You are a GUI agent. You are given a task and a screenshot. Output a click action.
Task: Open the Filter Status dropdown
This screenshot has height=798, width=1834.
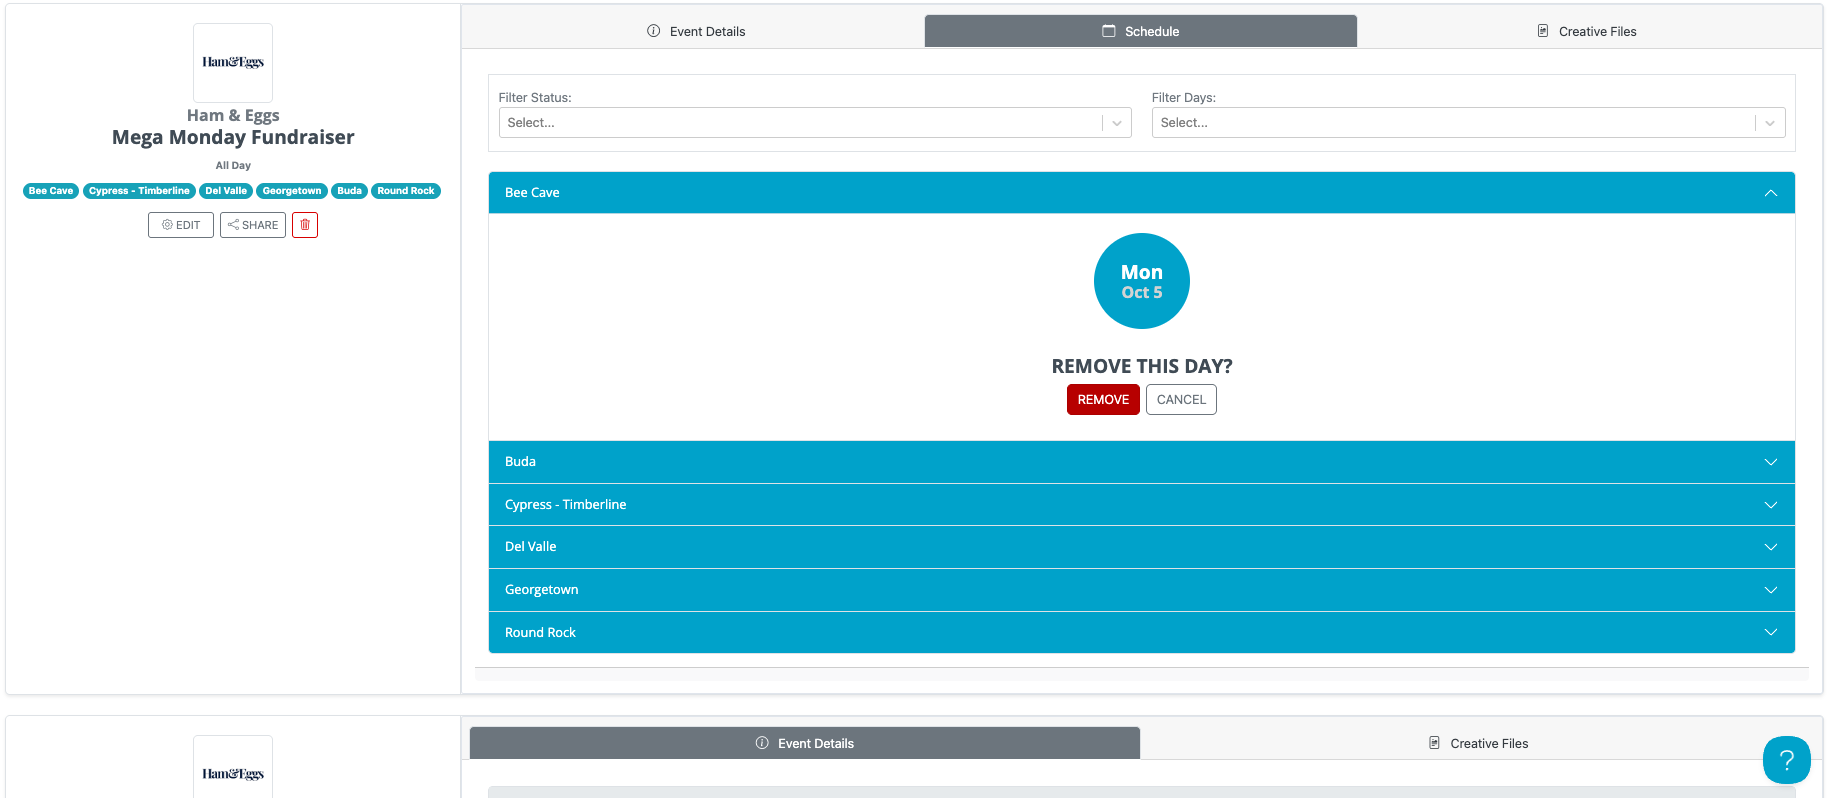coord(815,123)
